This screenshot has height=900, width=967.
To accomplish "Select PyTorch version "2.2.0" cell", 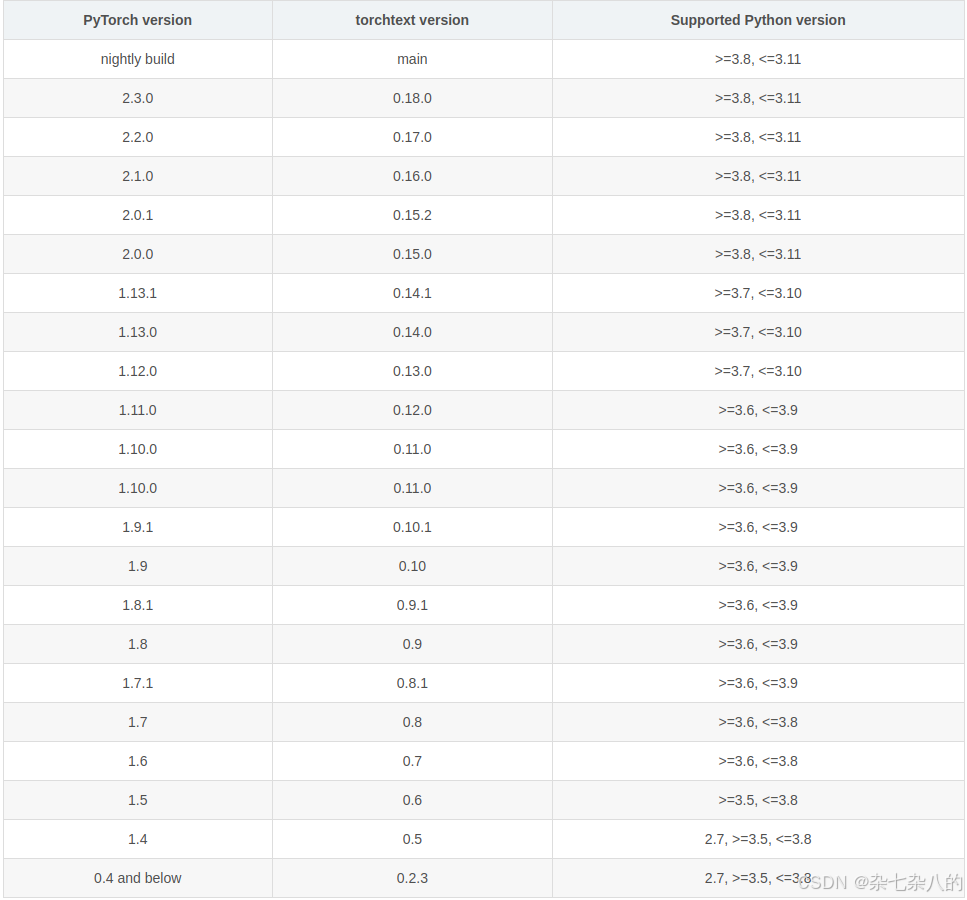I will [x=138, y=137].
